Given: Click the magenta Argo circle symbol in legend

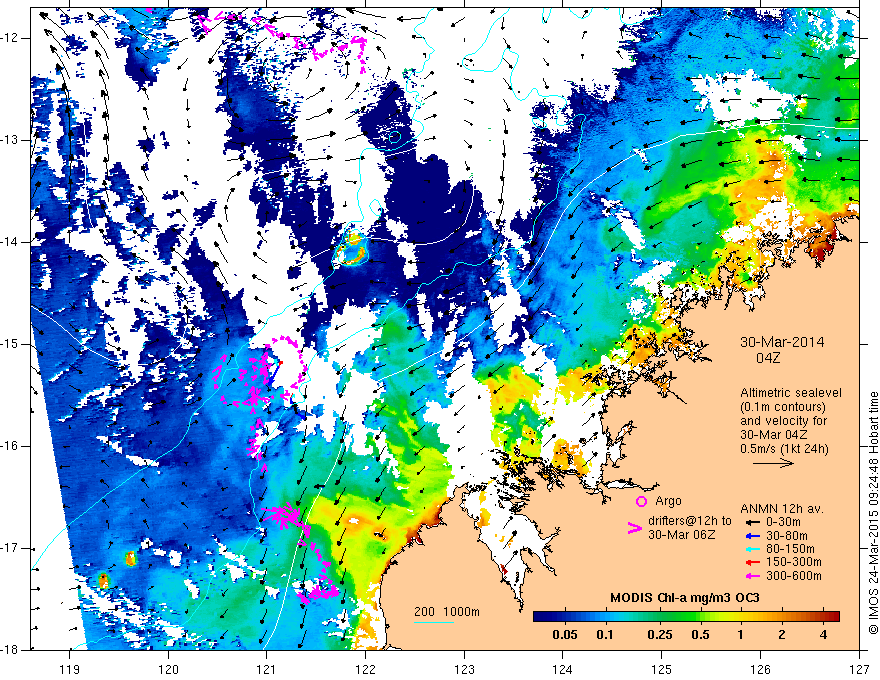Looking at the screenshot, I should [641, 501].
